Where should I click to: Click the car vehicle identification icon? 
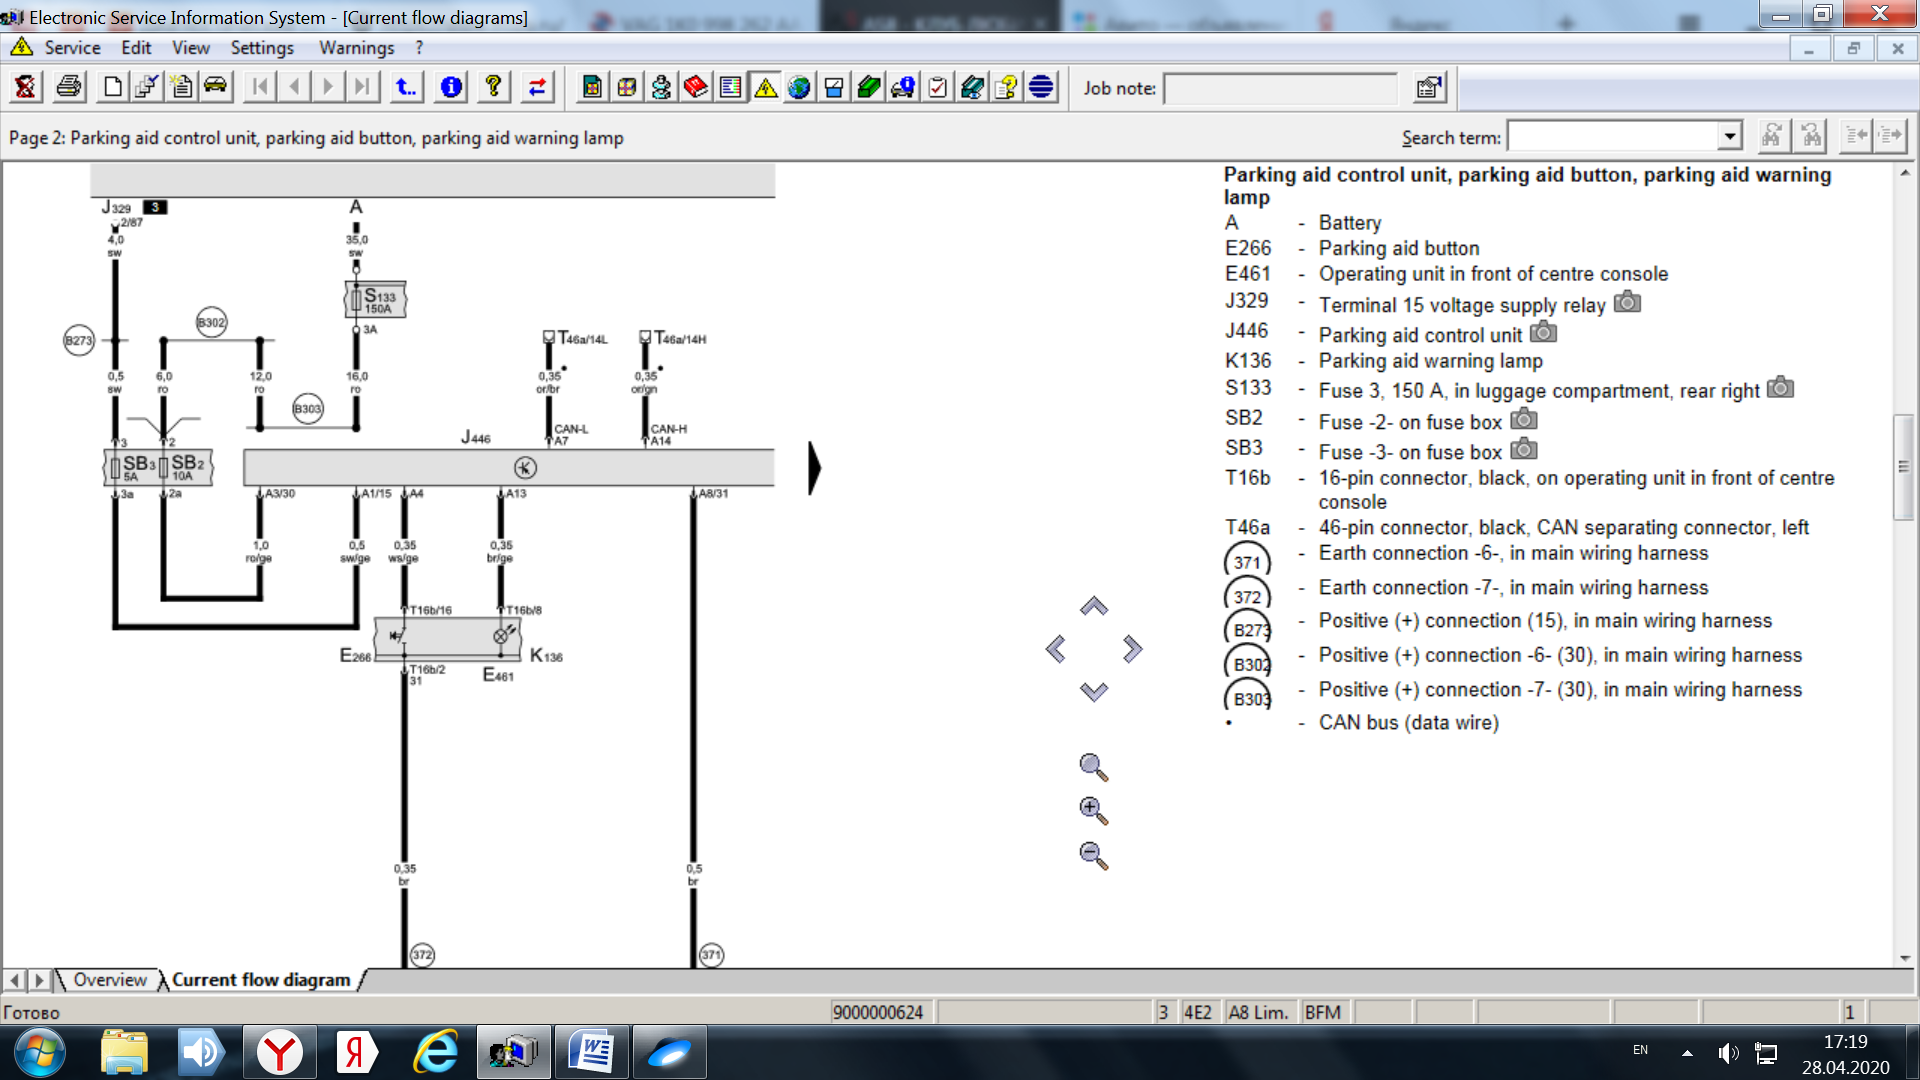point(215,87)
